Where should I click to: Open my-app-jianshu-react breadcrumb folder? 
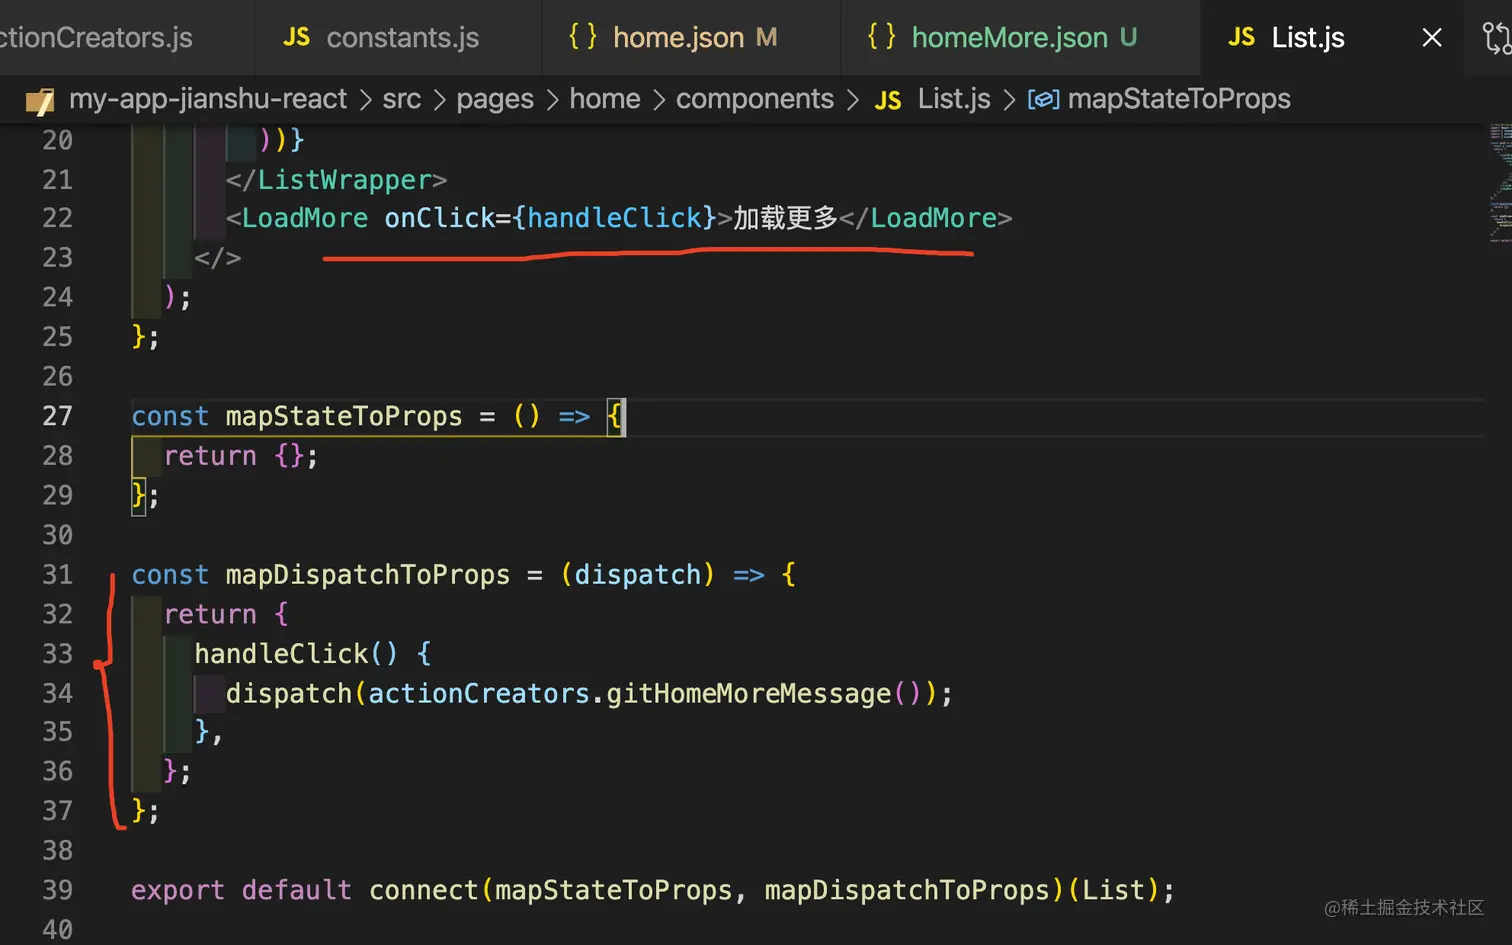tap(208, 99)
